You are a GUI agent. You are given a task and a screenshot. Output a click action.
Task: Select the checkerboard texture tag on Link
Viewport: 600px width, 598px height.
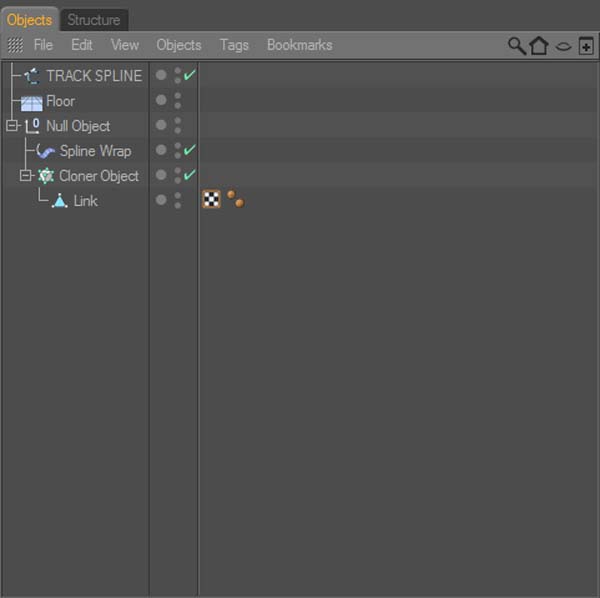coord(211,199)
